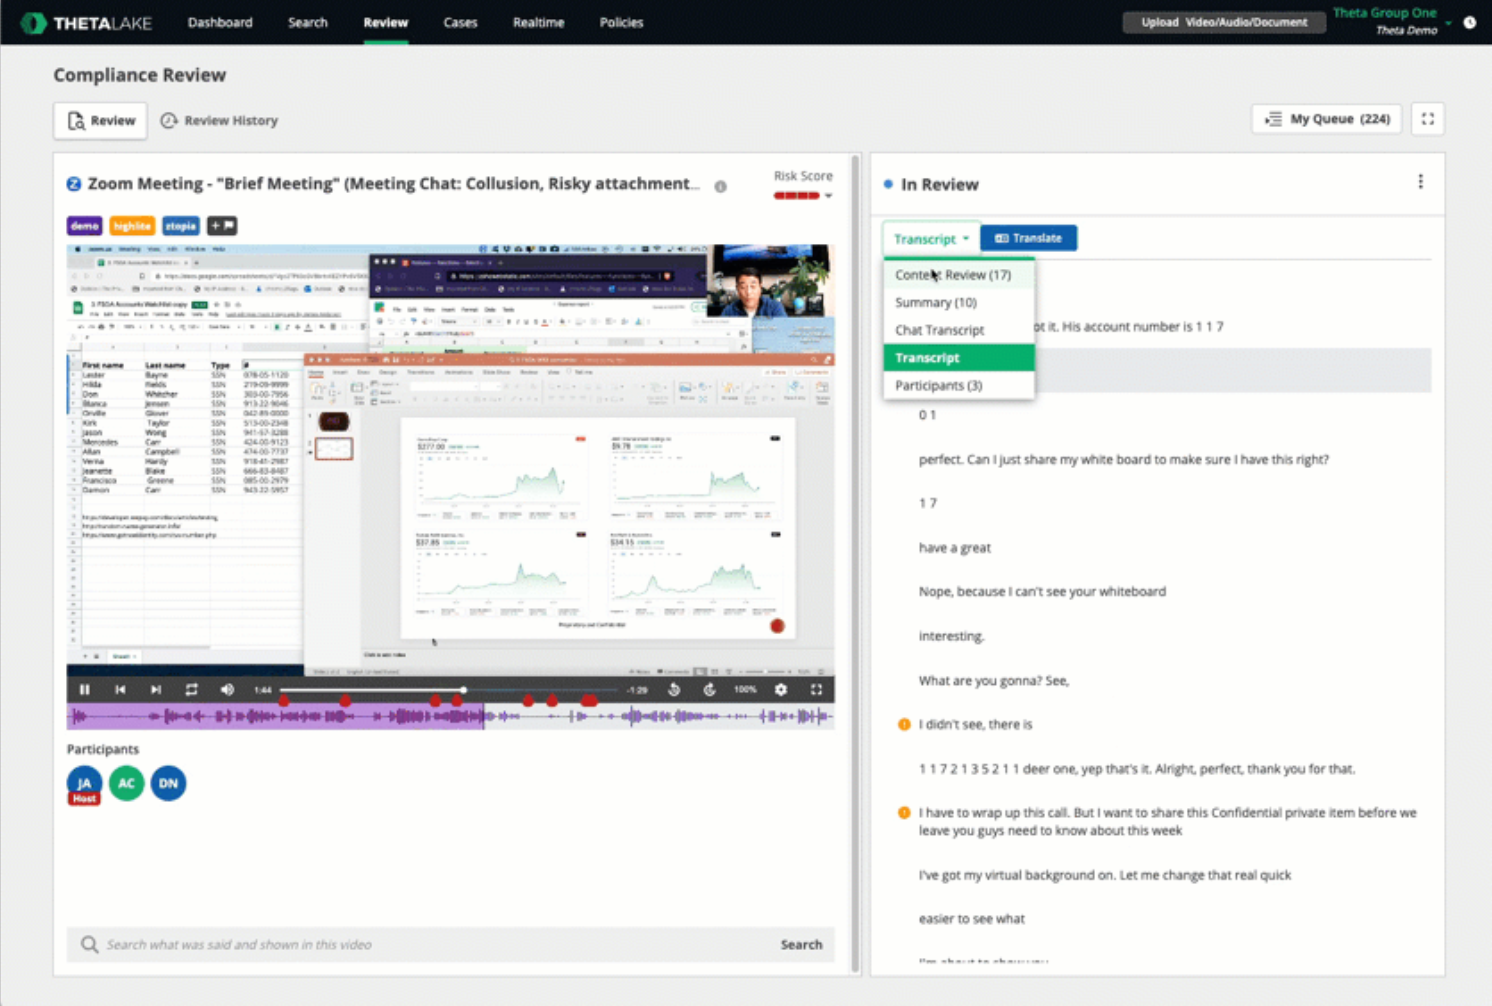Click transcript line "What are you gonna? See,"
Viewport: 1492px width, 1006px height.
[994, 680]
